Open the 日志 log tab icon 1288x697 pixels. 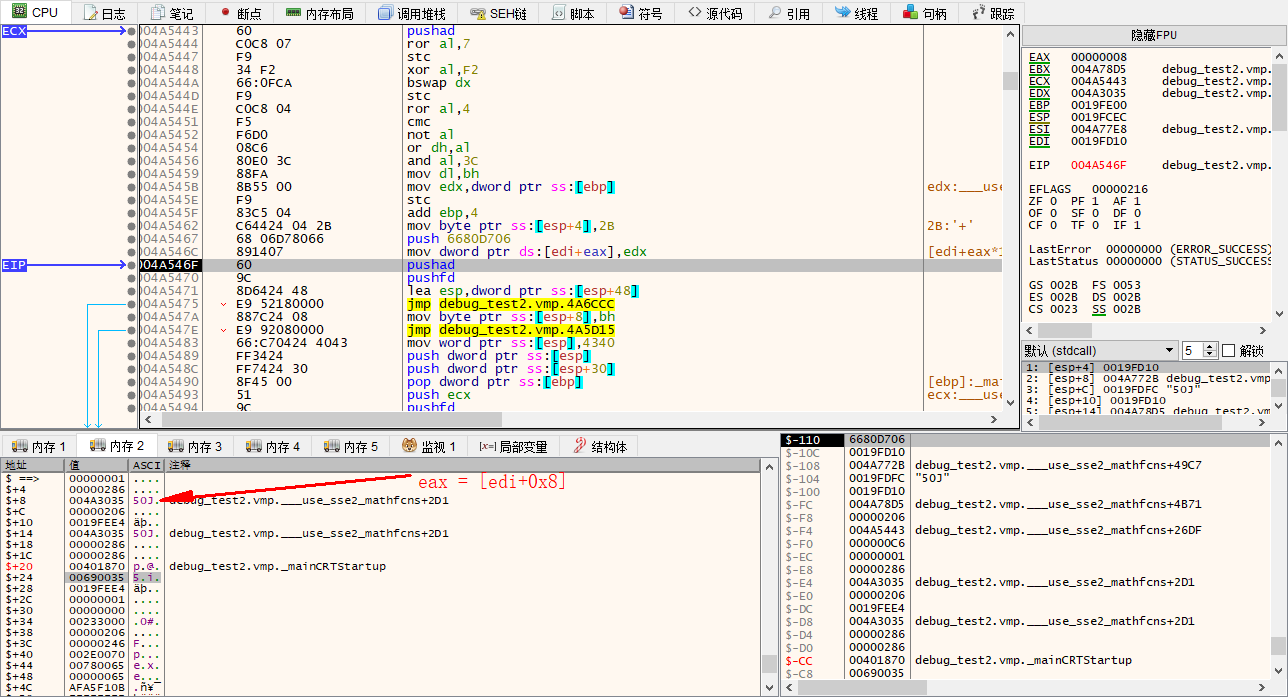click(90, 13)
